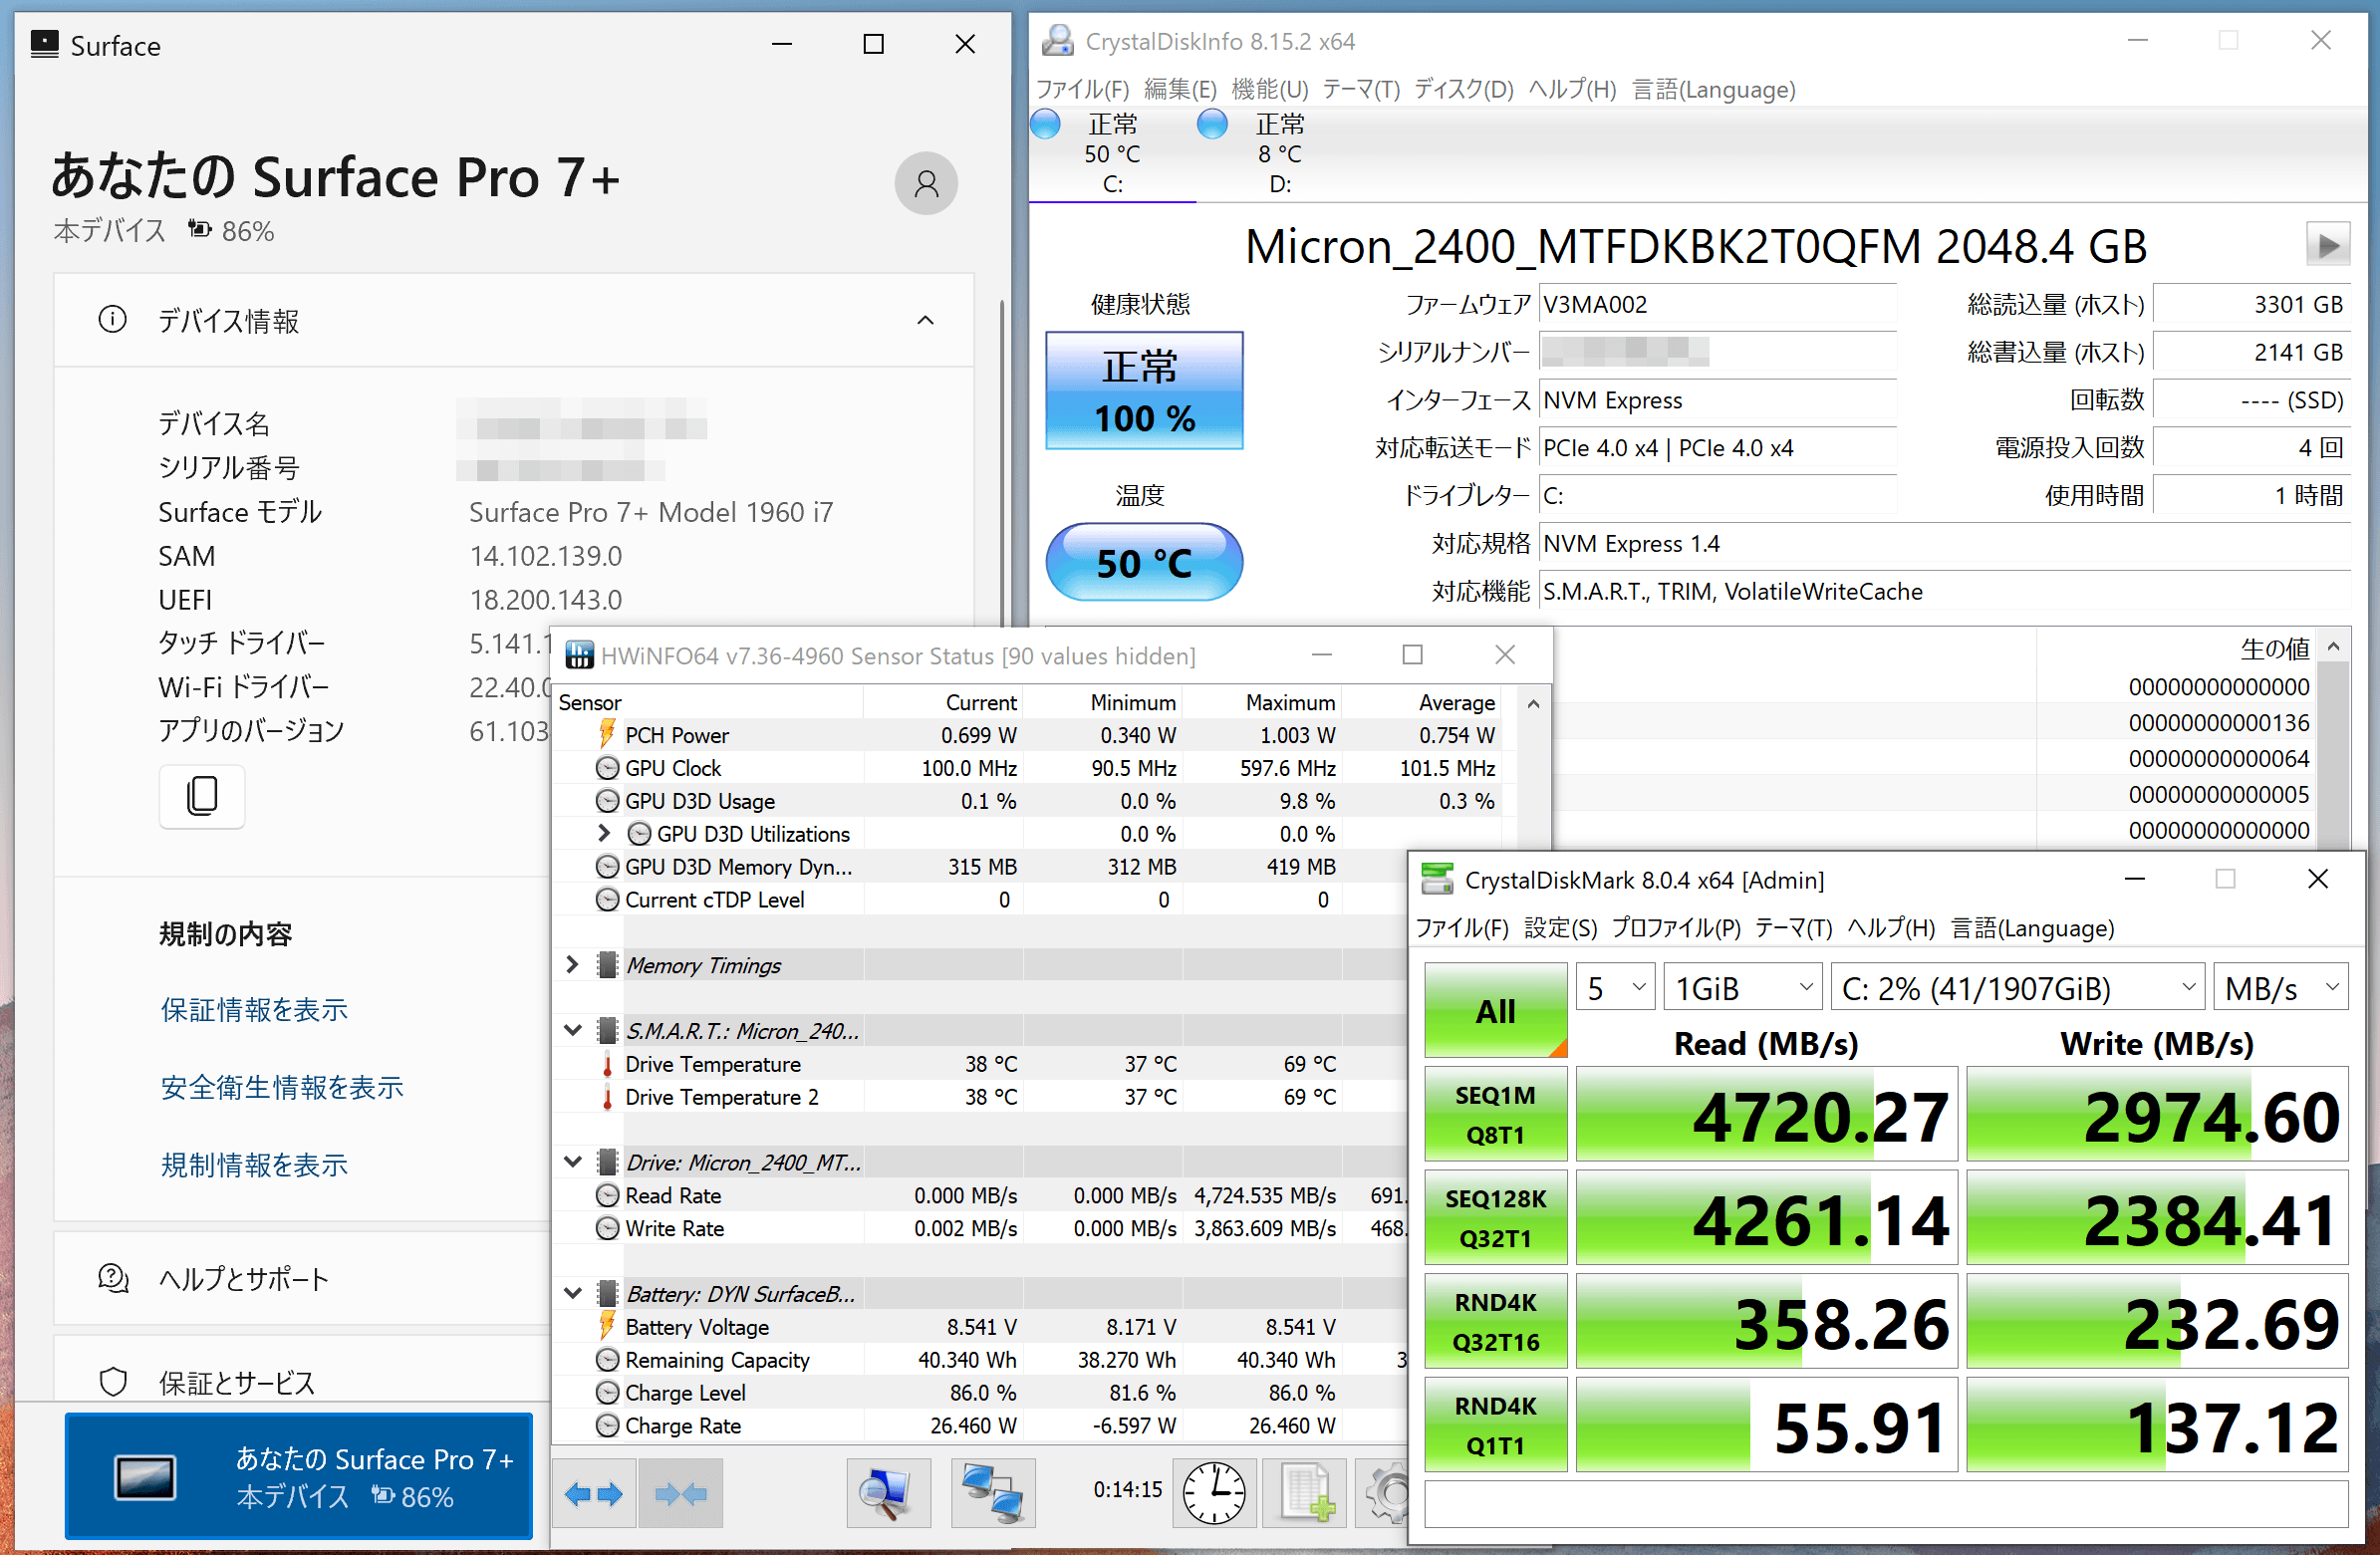
Task: Open CrystalDiskMark プロファイル(P) menu
Action: [1676, 928]
